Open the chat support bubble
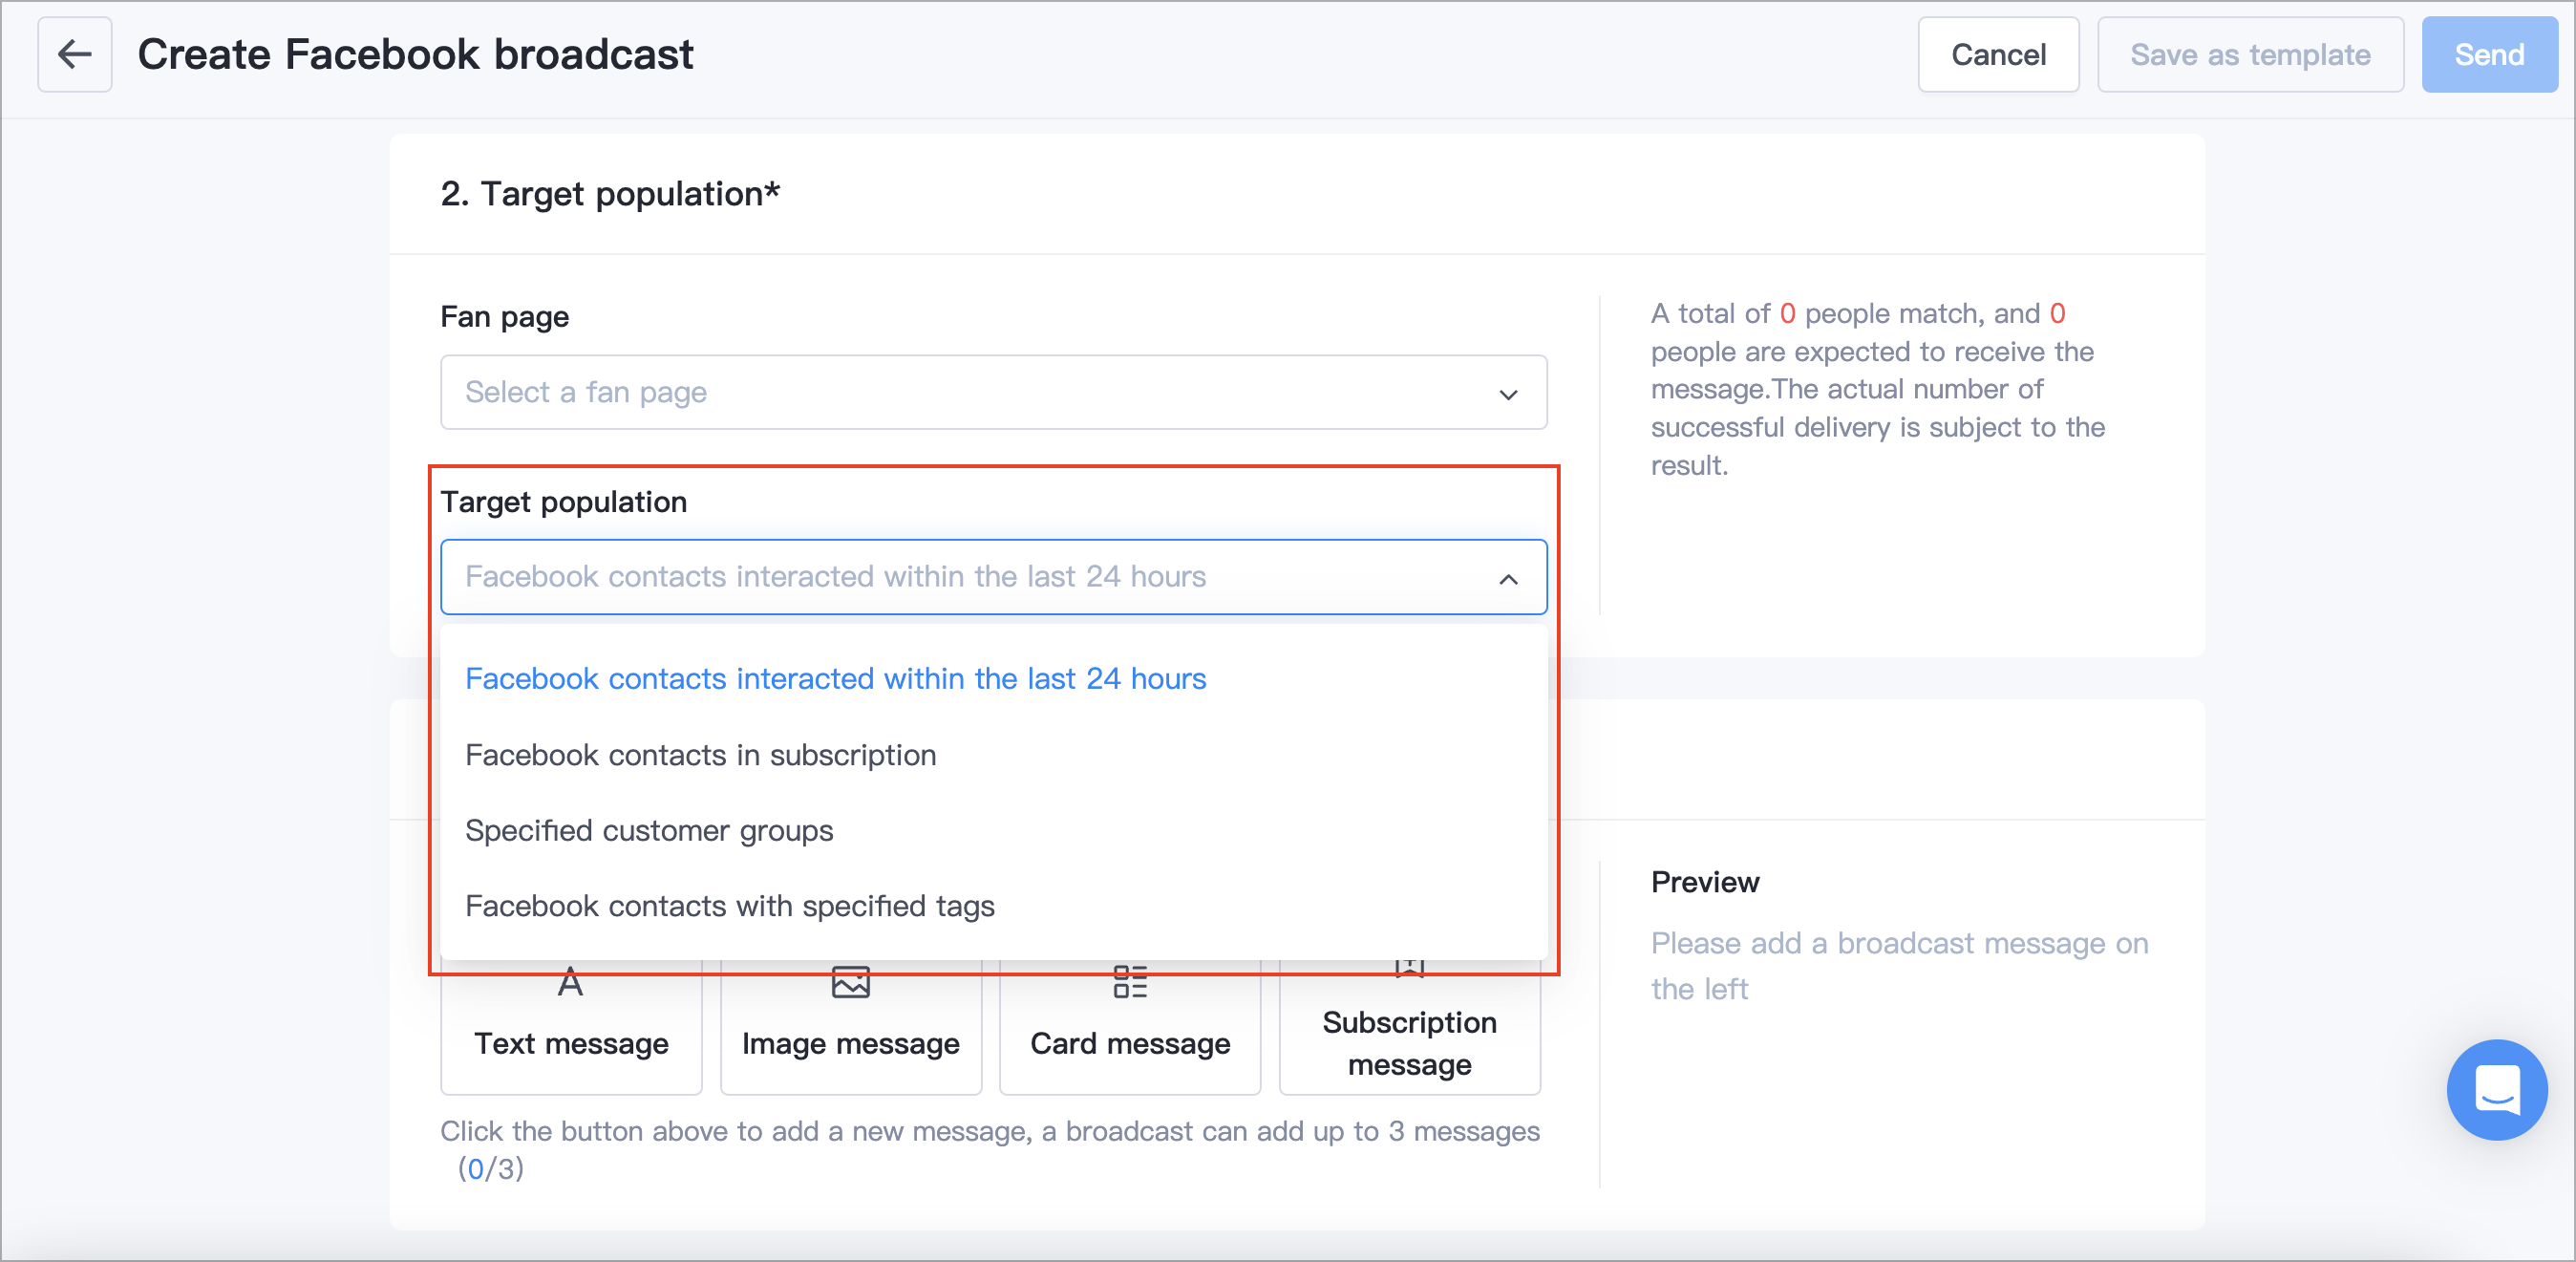 2497,1089
